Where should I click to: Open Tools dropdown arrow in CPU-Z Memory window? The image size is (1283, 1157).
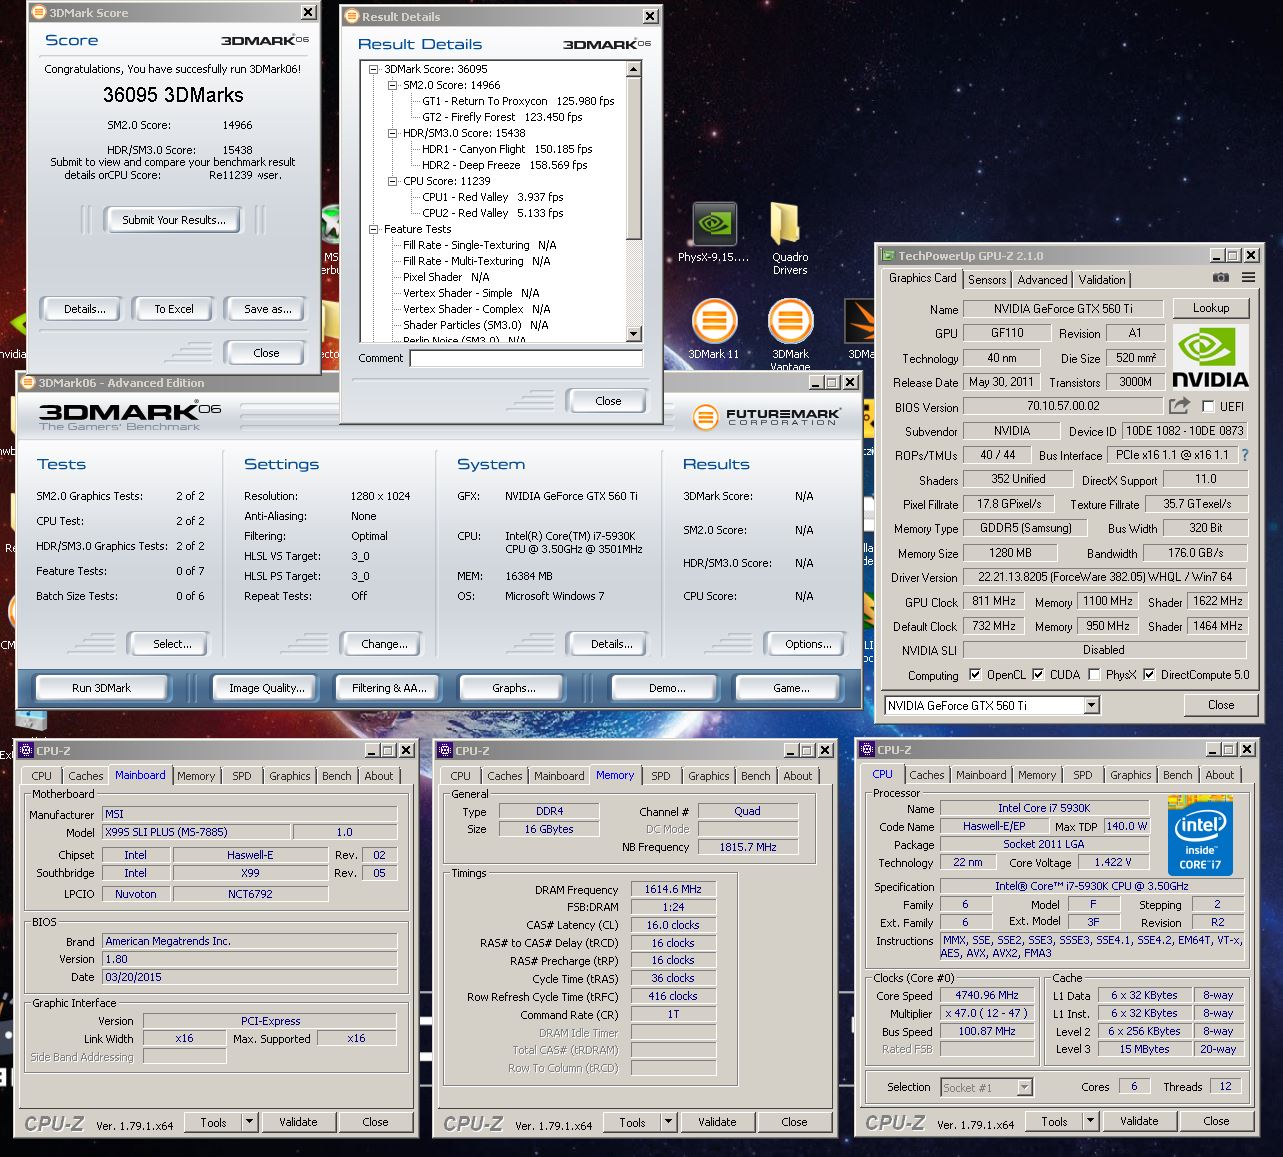(x=668, y=1122)
